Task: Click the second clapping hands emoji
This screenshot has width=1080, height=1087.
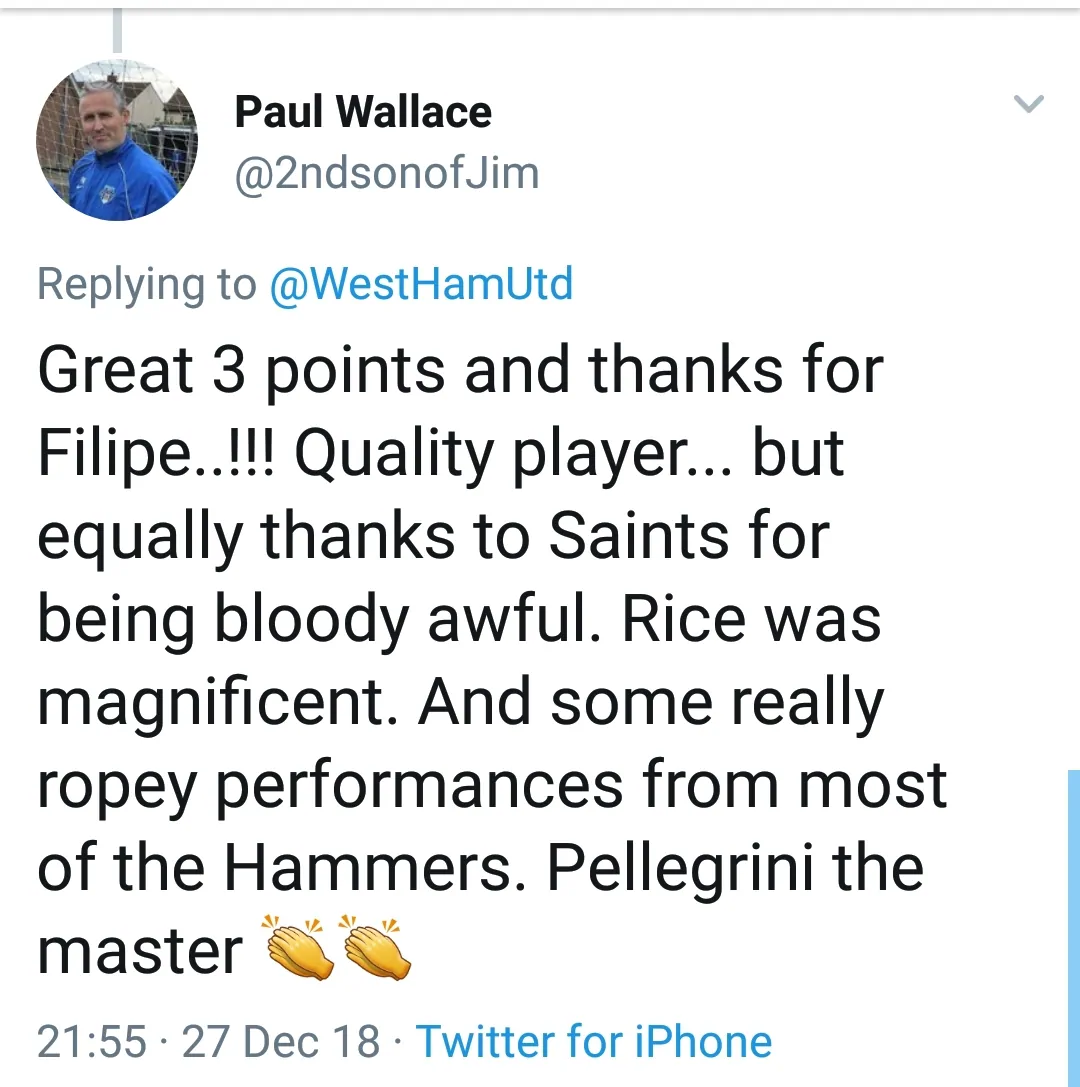Action: tap(374, 946)
